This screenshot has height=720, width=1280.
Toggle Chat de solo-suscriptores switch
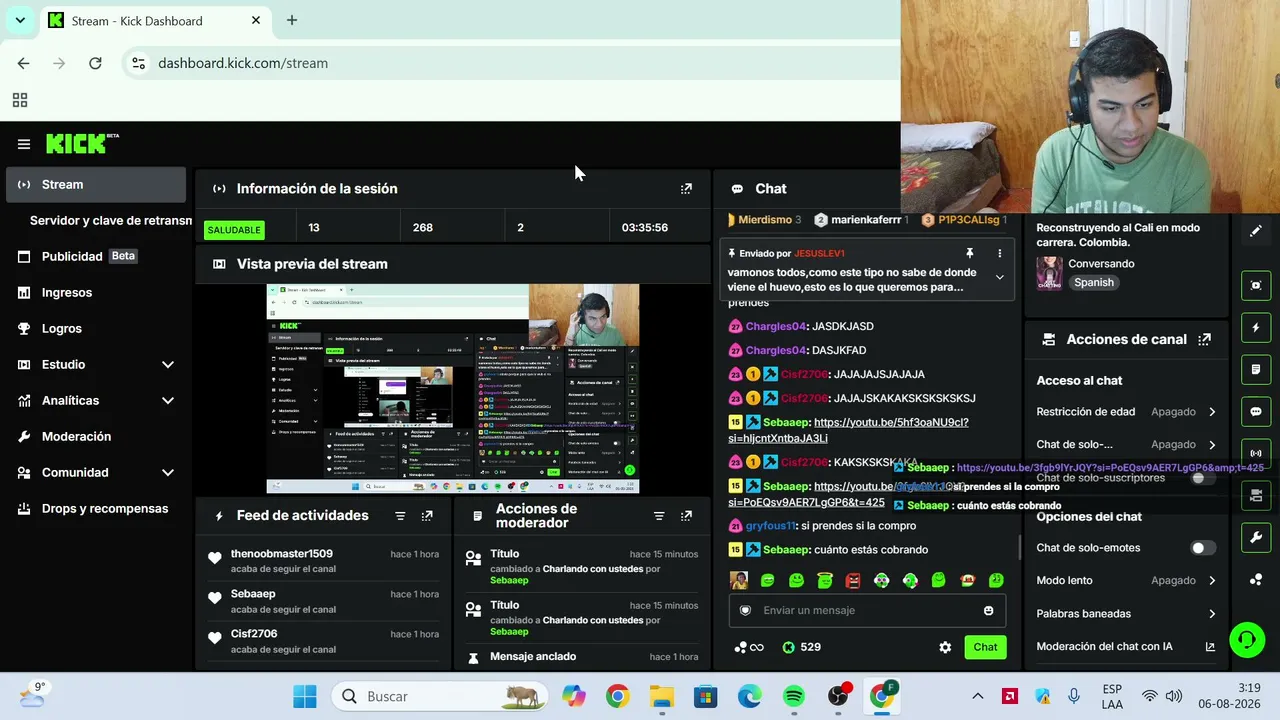pyautogui.click(x=1203, y=478)
